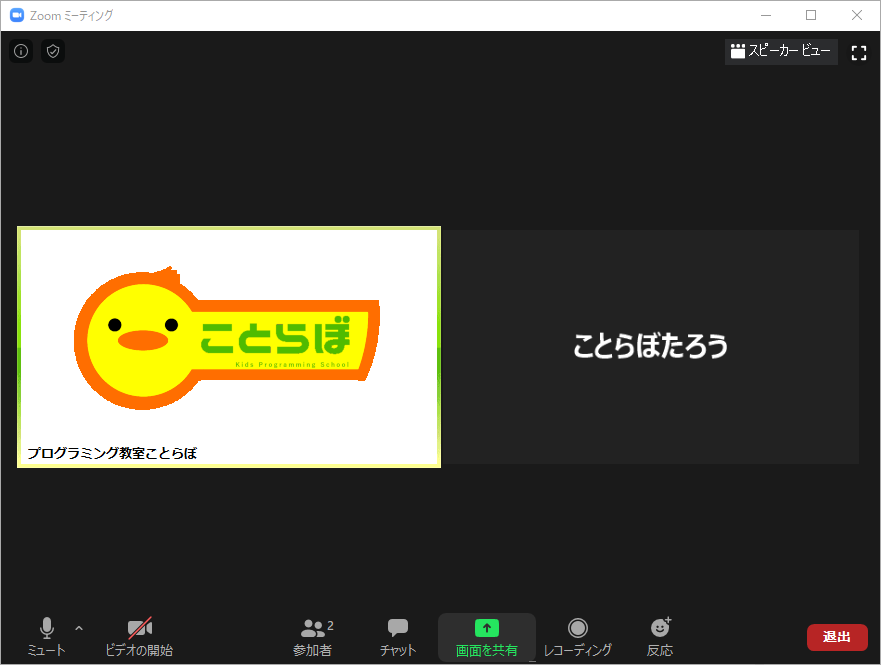Mute the microphone with ミュート

click(46, 637)
